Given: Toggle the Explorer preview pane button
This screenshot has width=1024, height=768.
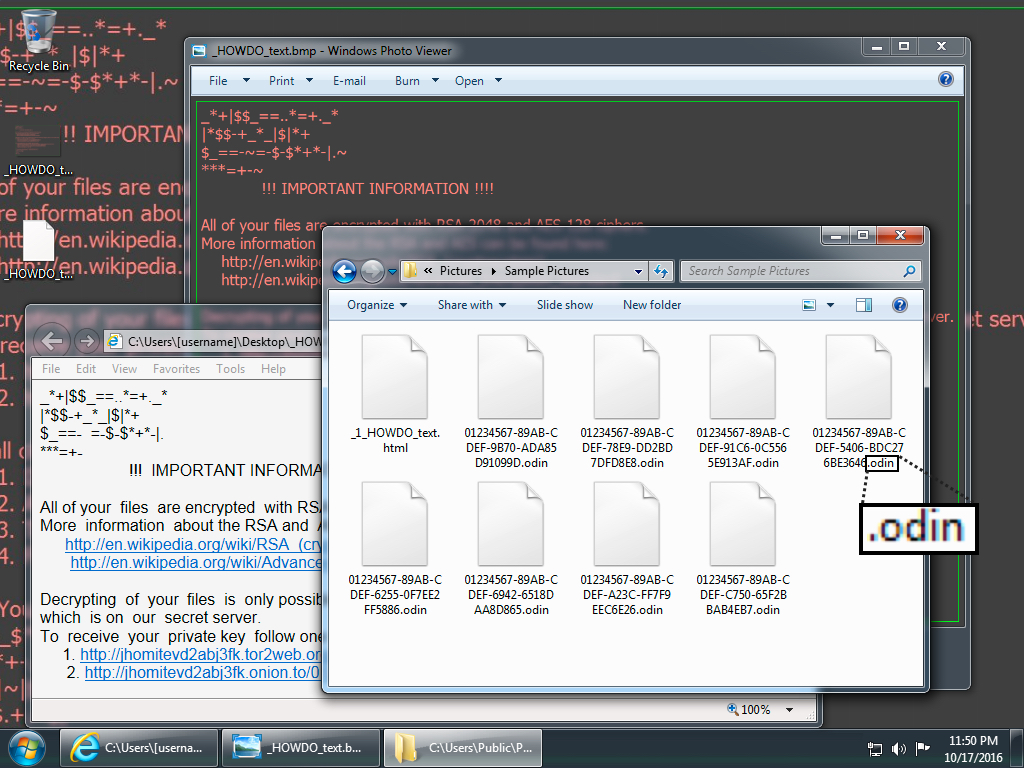Looking at the screenshot, I should 864,305.
